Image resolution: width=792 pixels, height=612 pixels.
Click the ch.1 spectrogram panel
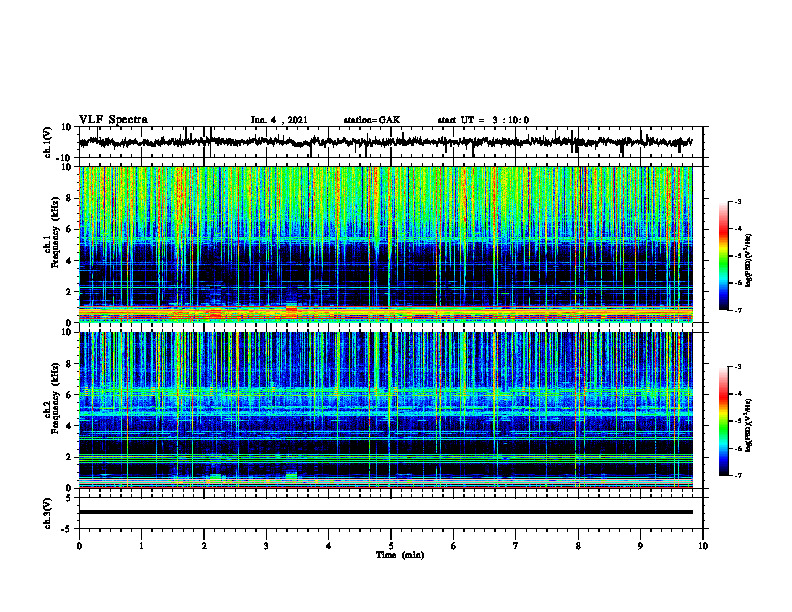[x=385, y=244]
